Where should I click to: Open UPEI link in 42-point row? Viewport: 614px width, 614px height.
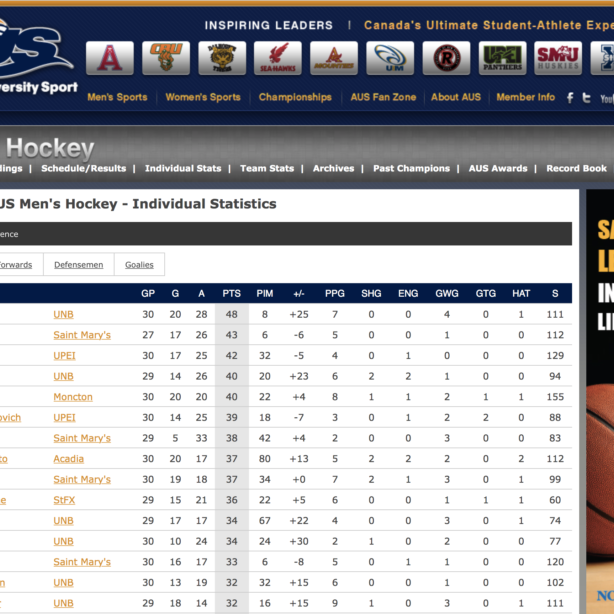(x=64, y=356)
